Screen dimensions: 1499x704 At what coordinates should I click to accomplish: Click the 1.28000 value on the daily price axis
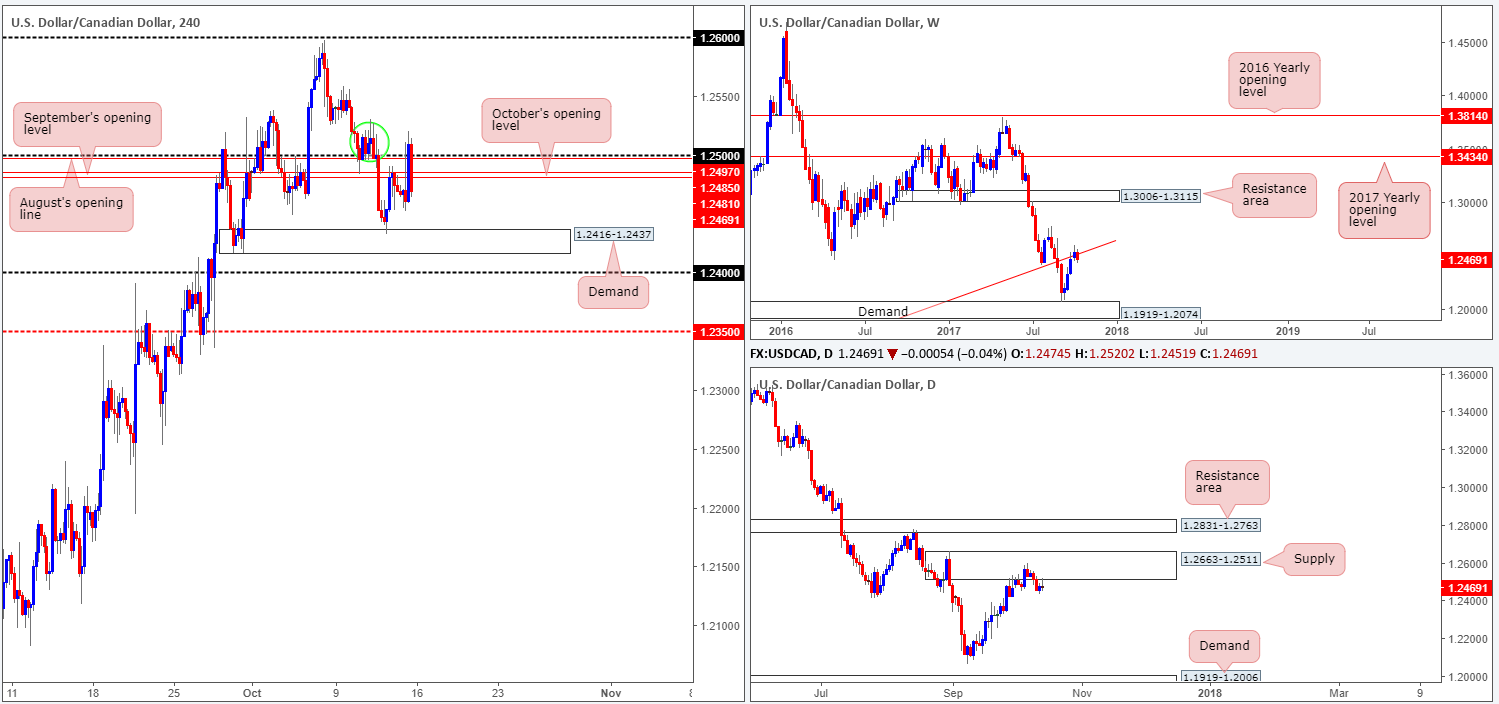1468,526
